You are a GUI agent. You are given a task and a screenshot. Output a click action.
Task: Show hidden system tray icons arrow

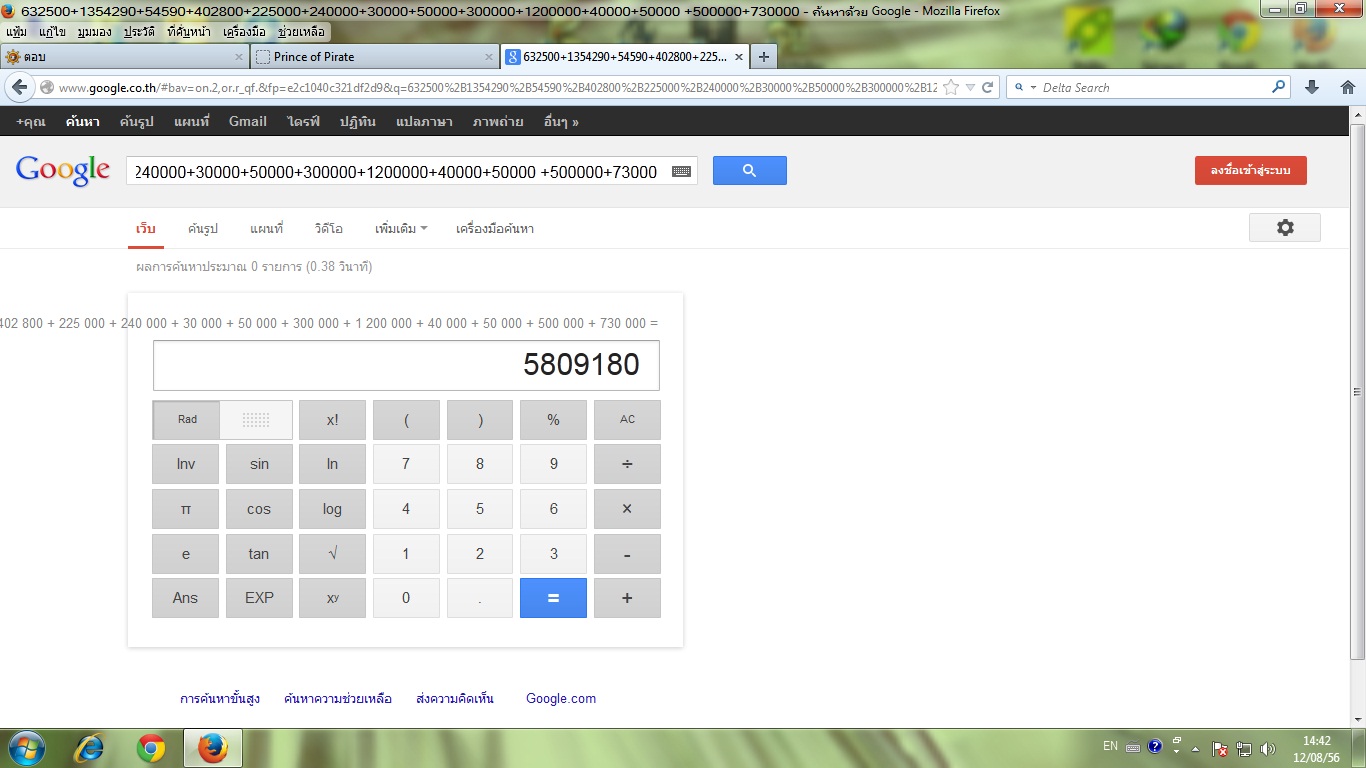point(1195,748)
